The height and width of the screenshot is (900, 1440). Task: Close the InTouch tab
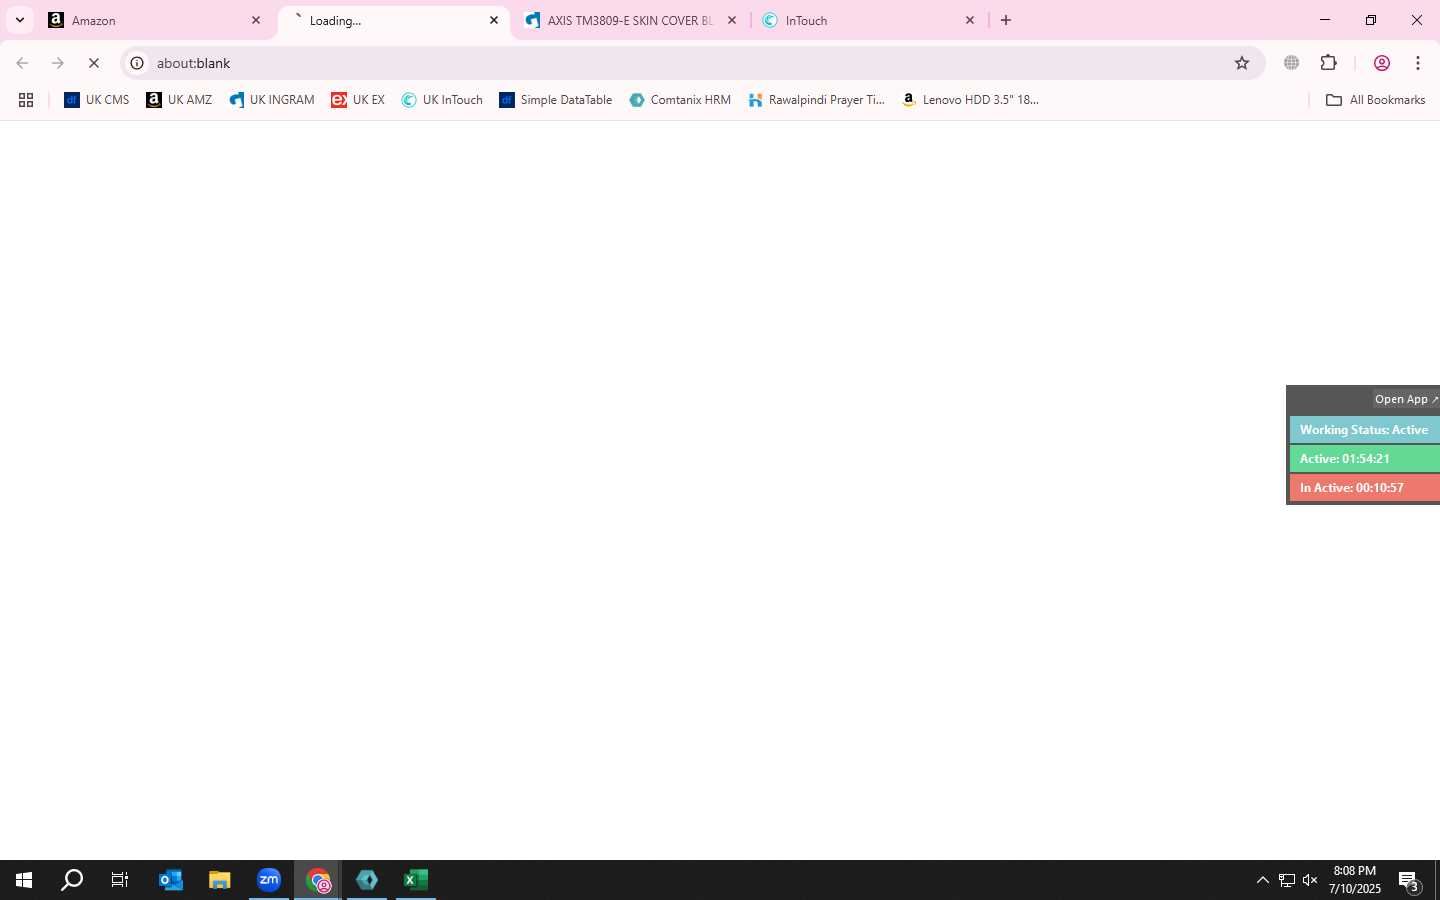point(970,20)
